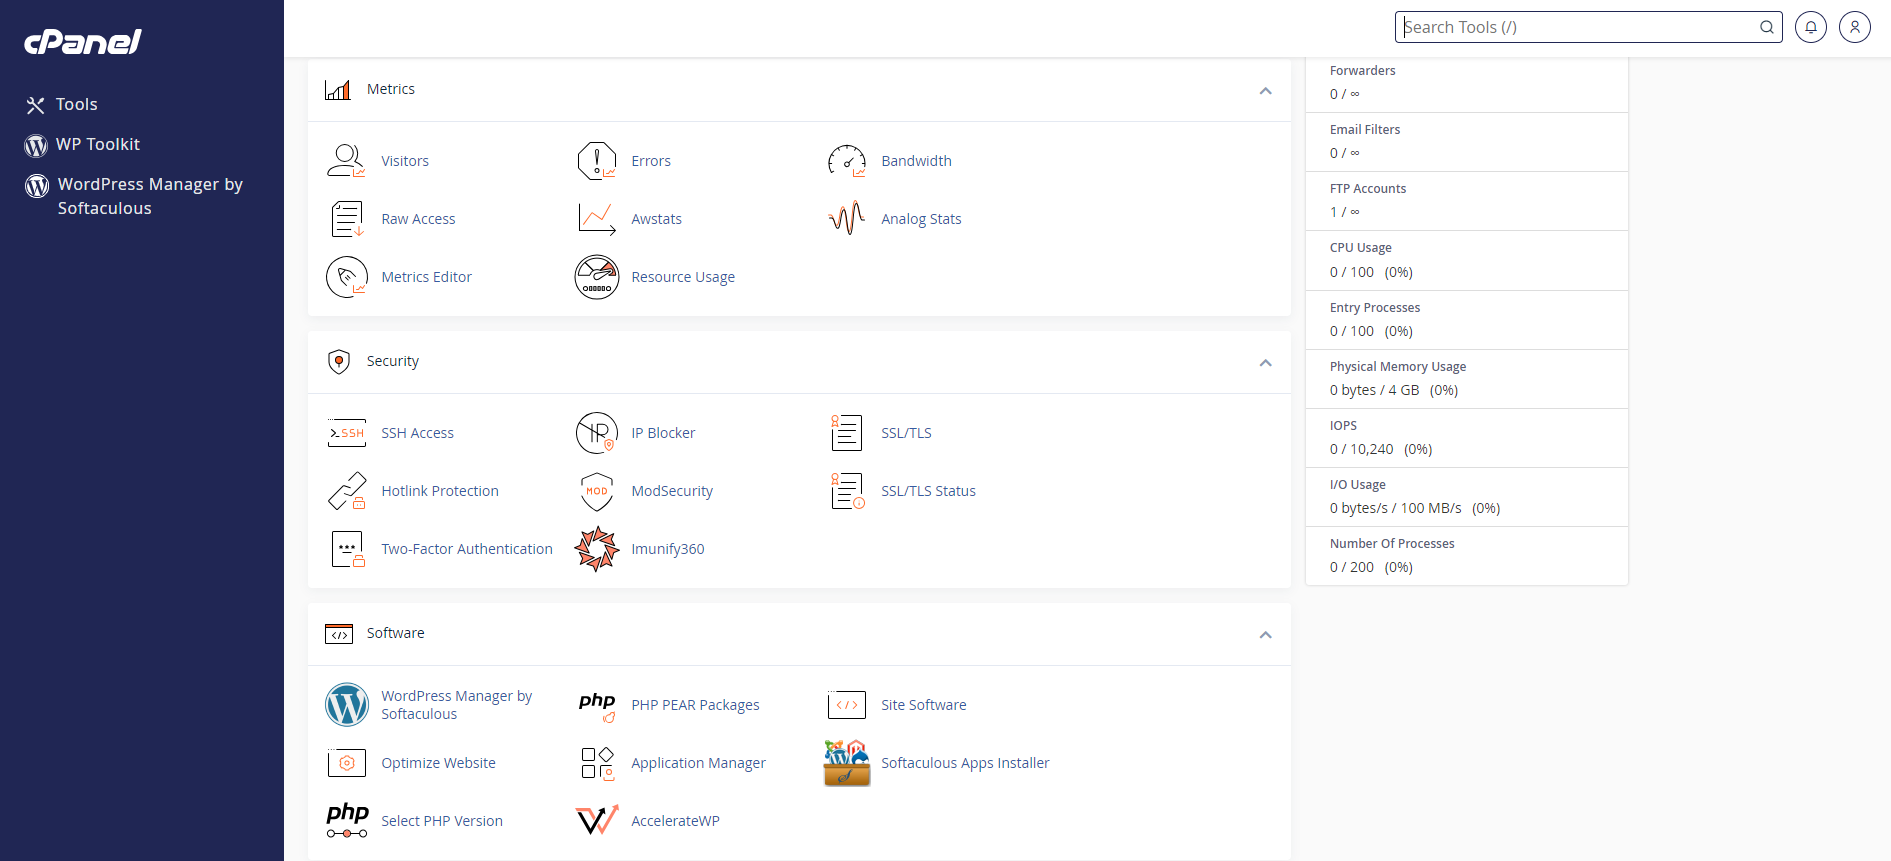The width and height of the screenshot is (1891, 861).
Task: Click the Application Manager link
Action: pyautogui.click(x=698, y=763)
